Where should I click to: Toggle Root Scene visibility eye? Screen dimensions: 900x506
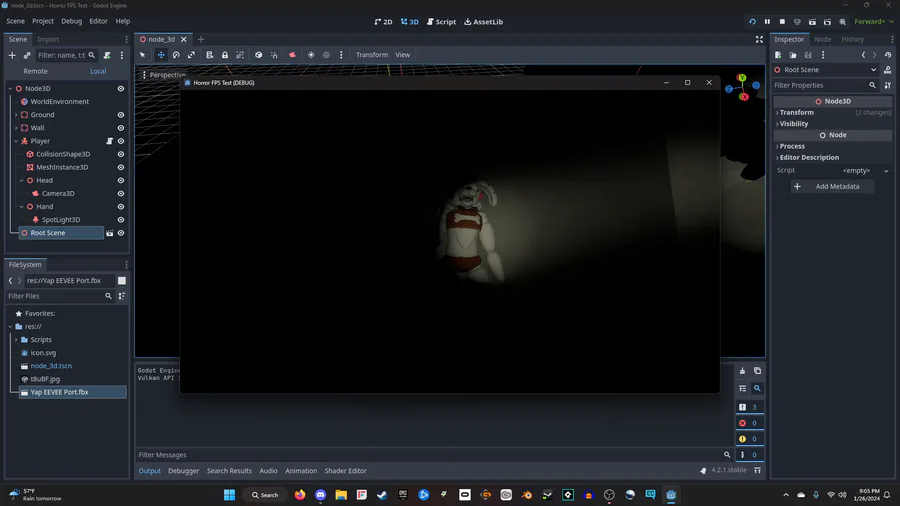tap(121, 233)
